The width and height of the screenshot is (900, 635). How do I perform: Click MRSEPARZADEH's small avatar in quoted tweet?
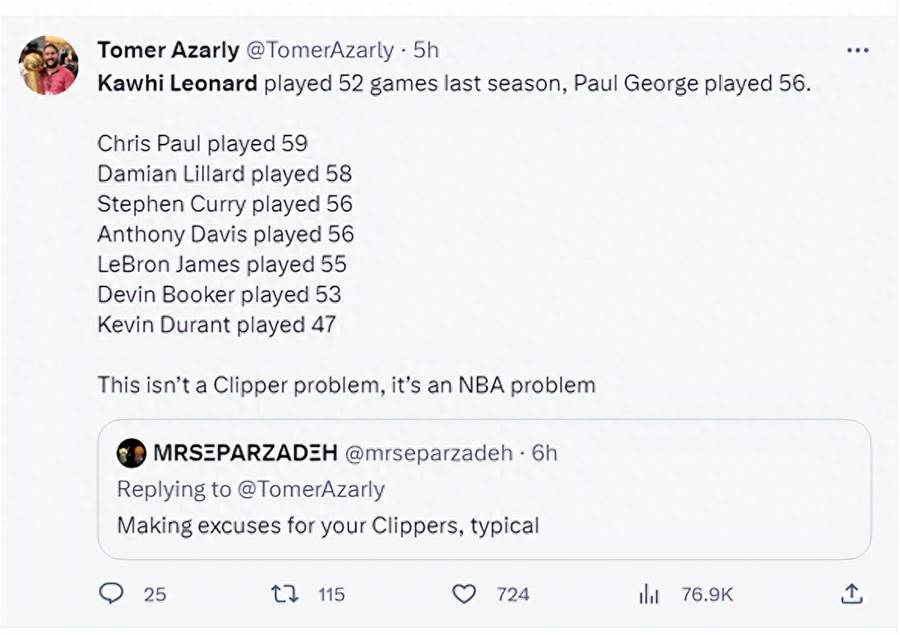point(131,453)
